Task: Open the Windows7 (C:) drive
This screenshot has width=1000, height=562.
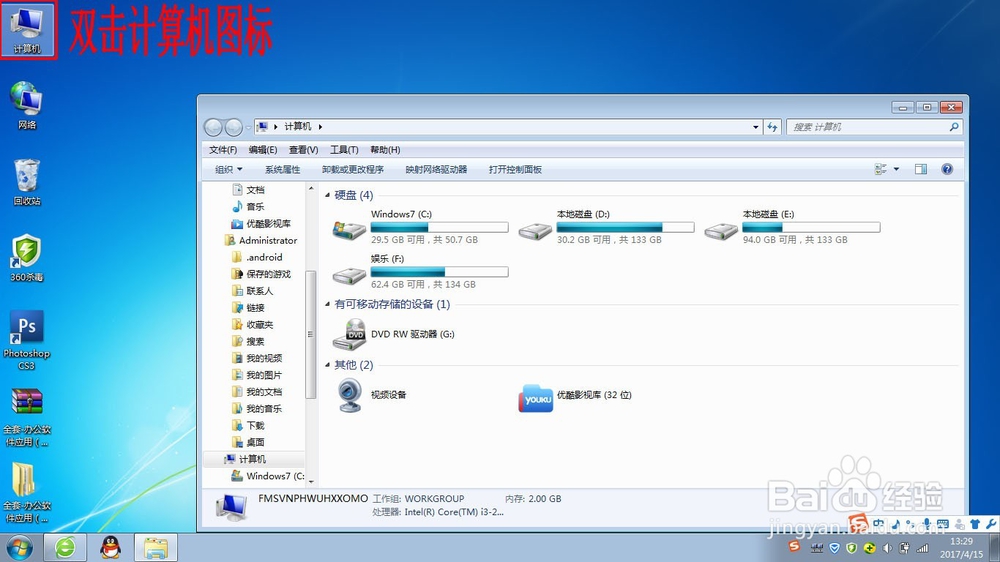Action: (x=420, y=227)
